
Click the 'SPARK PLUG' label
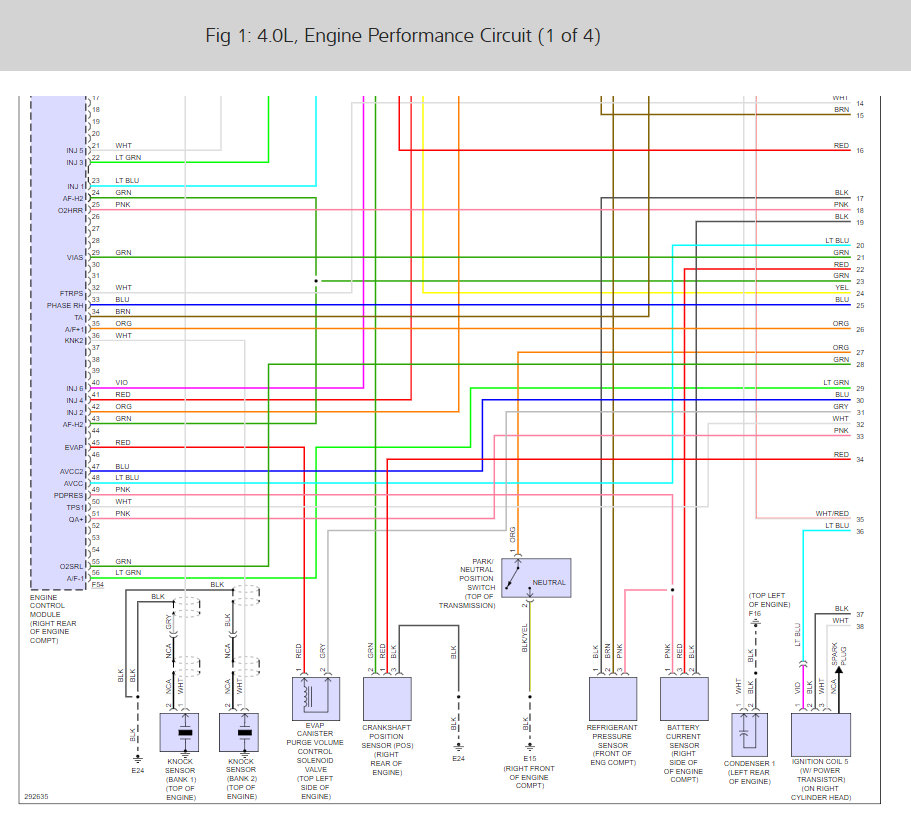pyautogui.click(x=839, y=654)
